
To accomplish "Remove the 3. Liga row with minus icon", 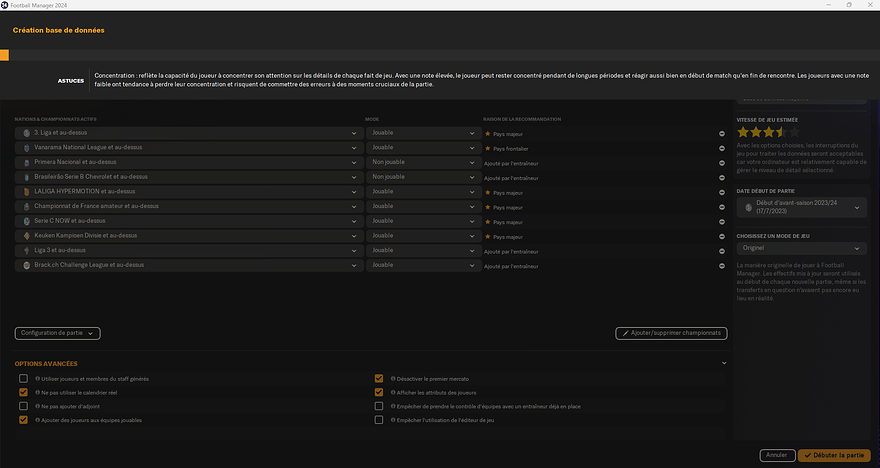I will tap(722, 134).
